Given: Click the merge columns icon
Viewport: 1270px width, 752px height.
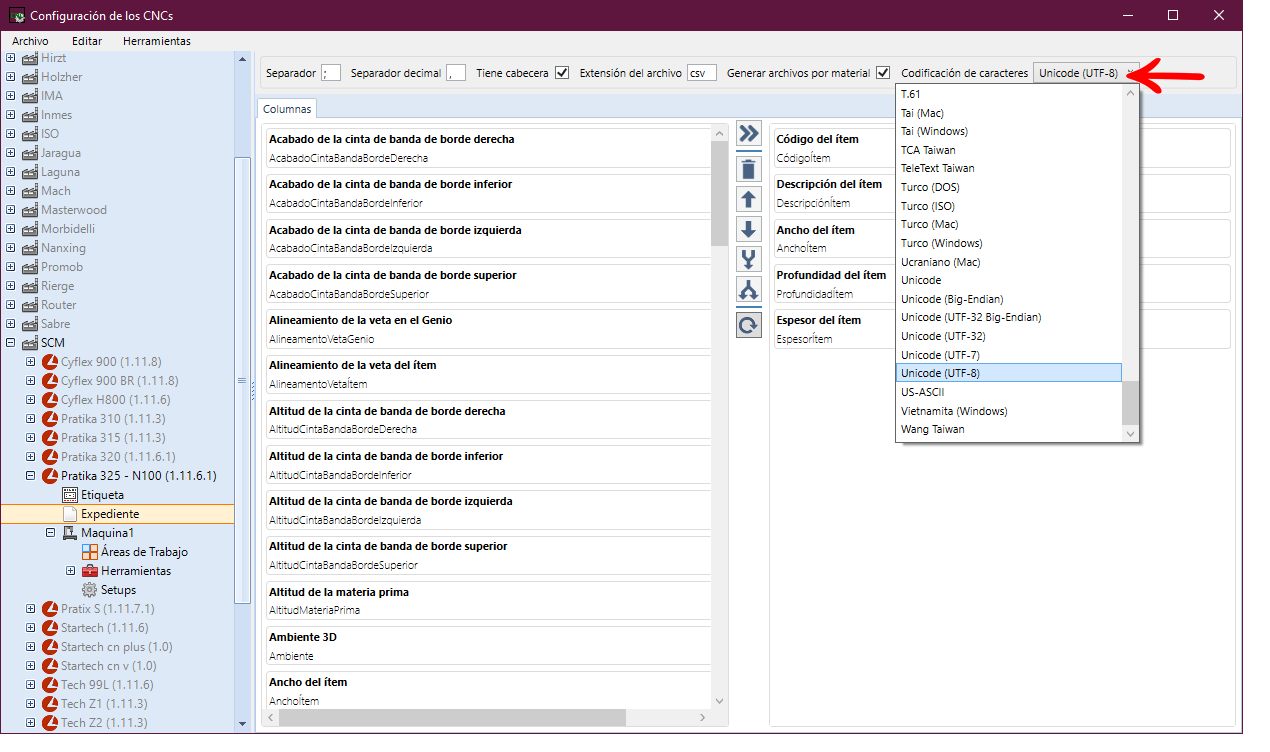Looking at the screenshot, I should pyautogui.click(x=748, y=260).
